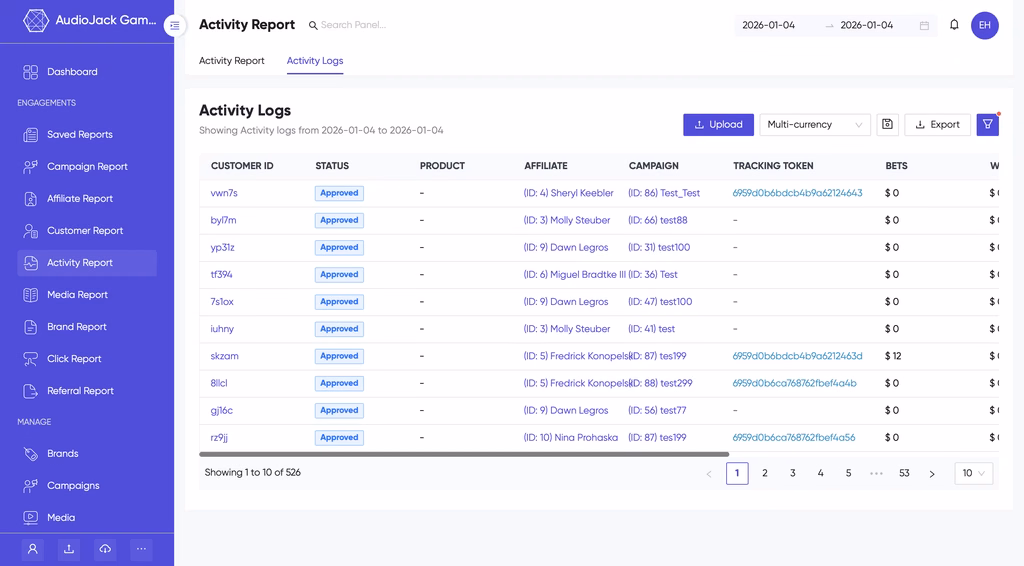Click the start date 2026-01-04 field
Image resolution: width=1024 pixels, height=566 pixels.
coord(769,25)
